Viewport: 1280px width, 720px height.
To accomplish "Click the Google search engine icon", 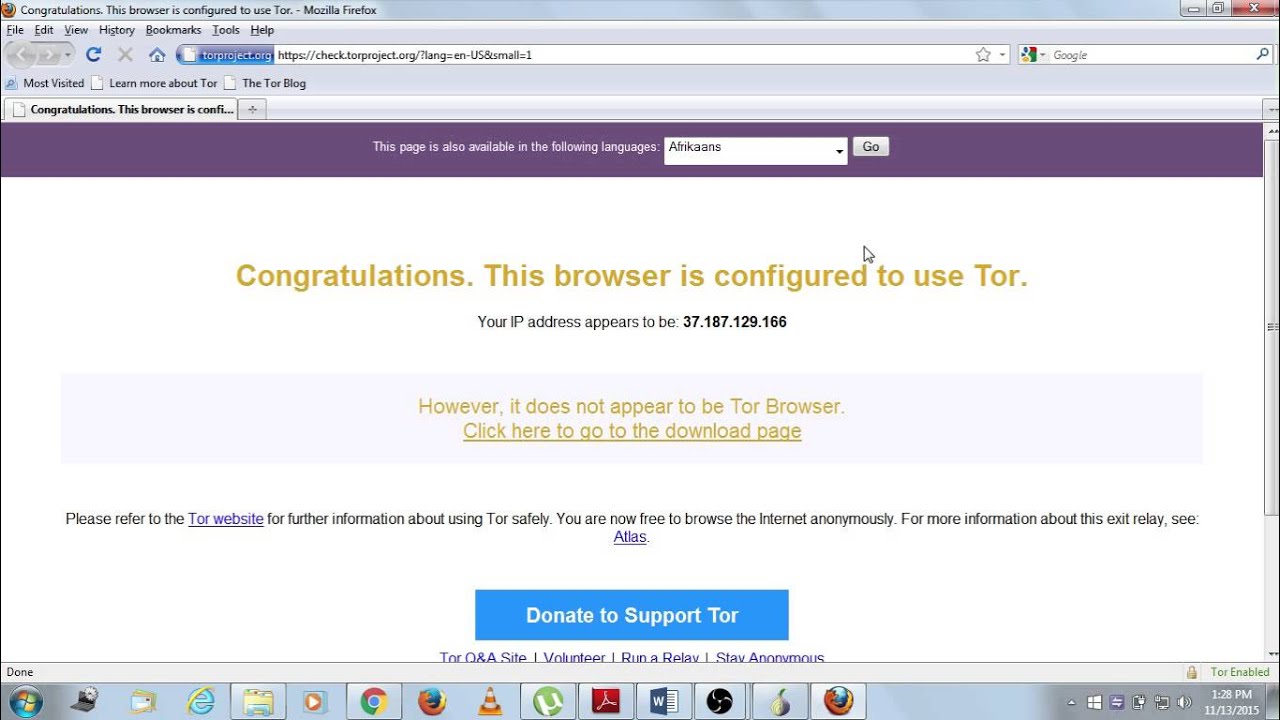I will coord(1027,55).
